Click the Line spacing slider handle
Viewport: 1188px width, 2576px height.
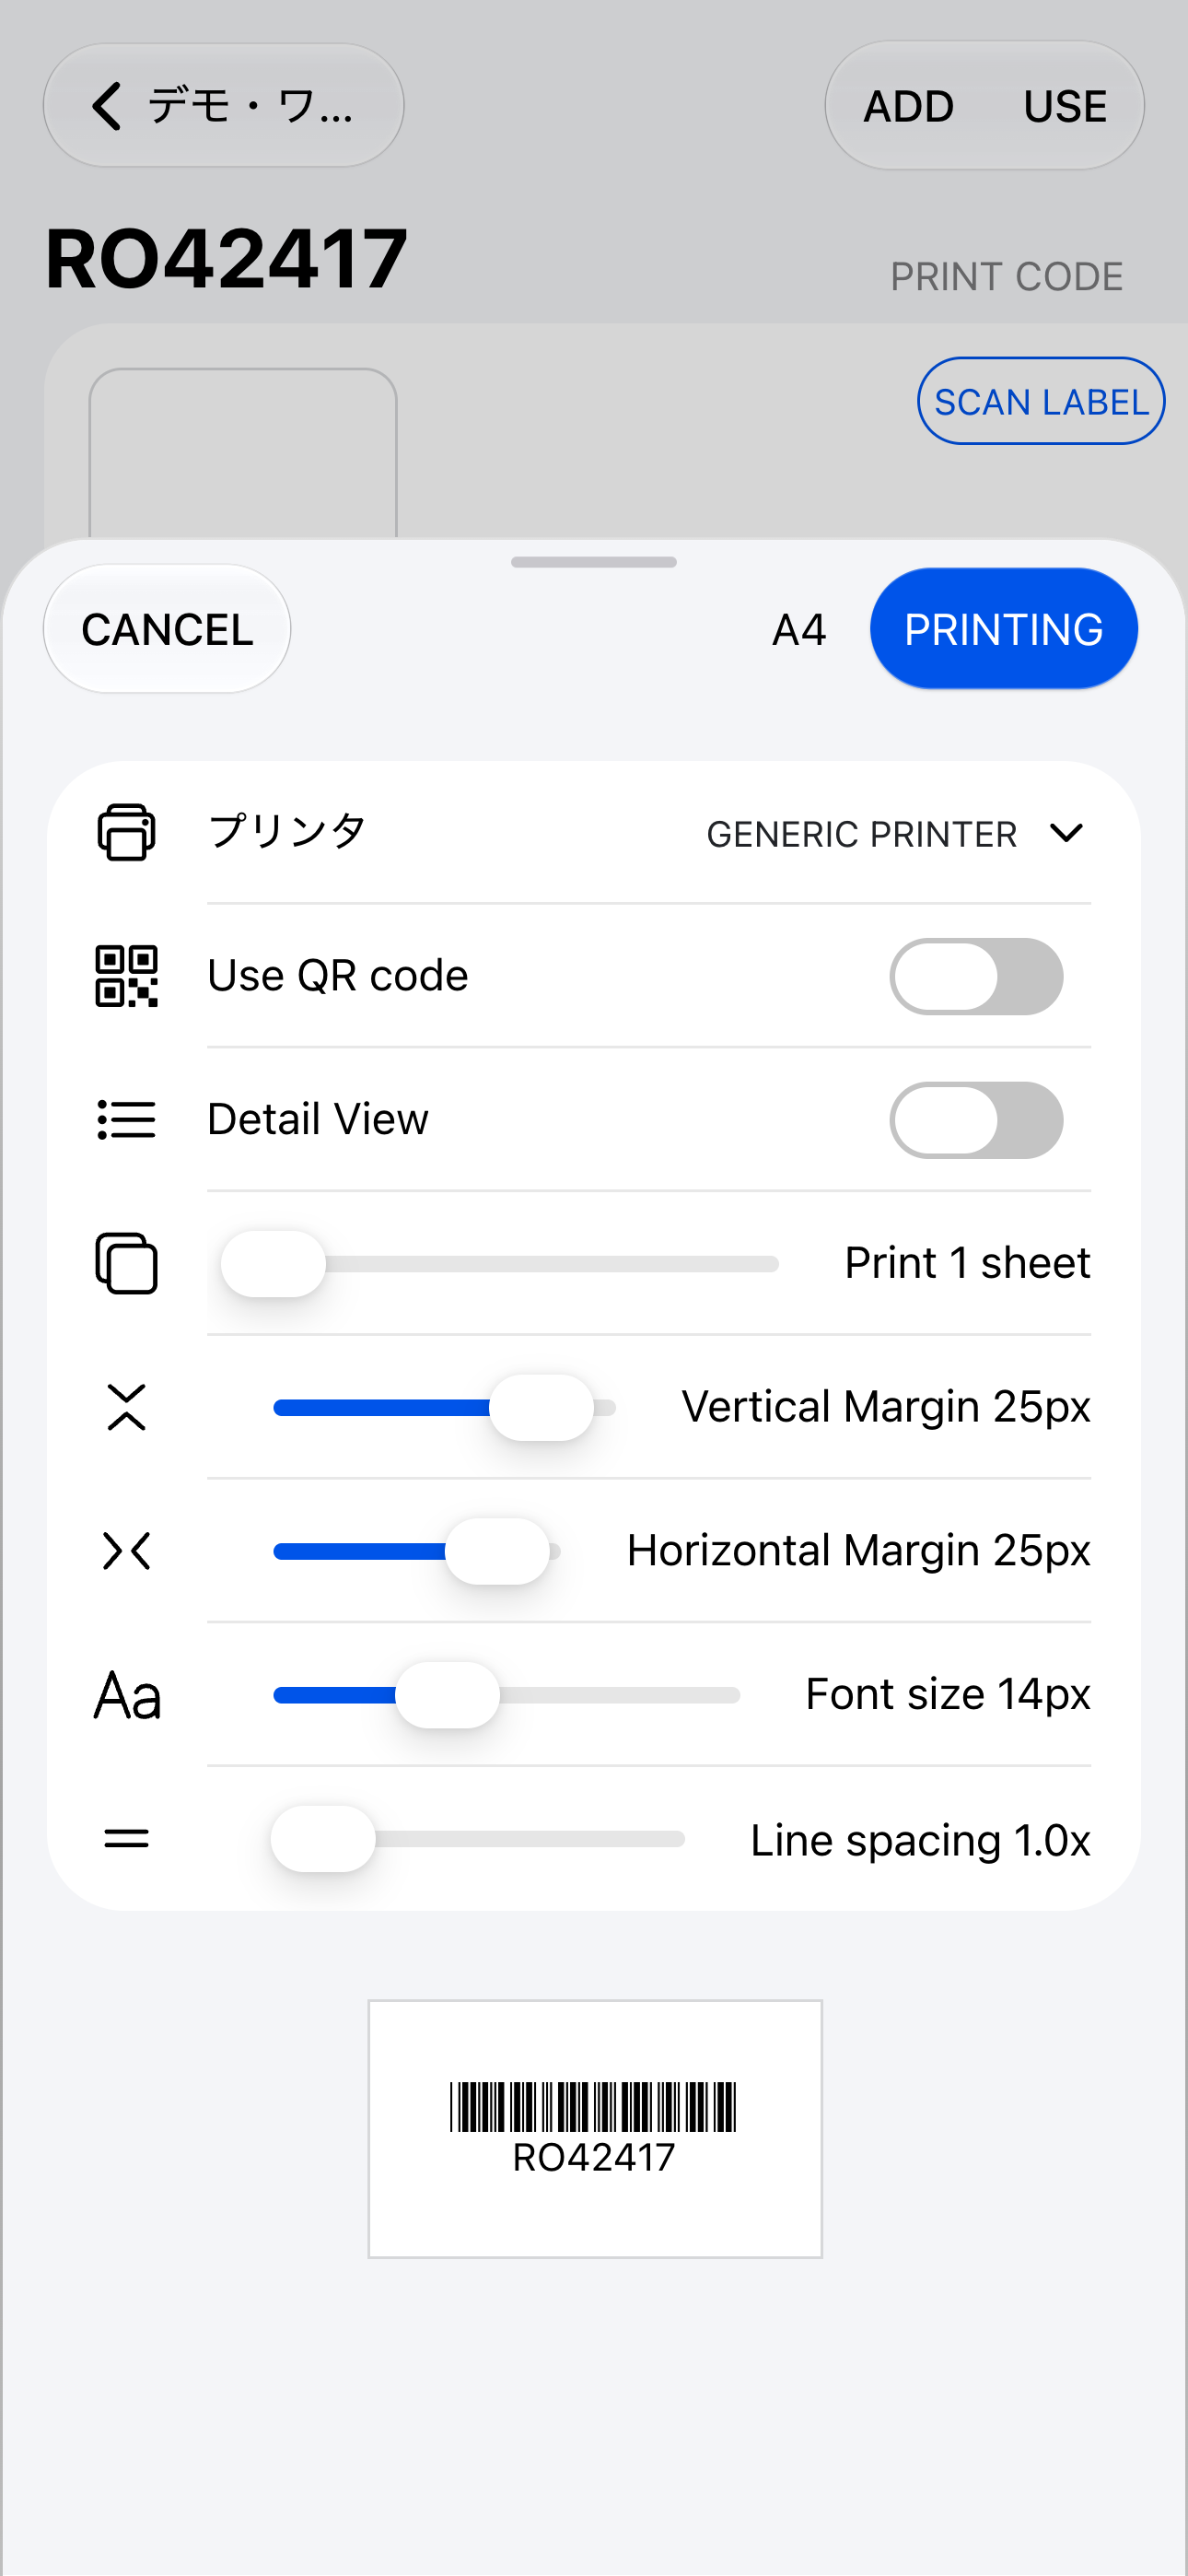pyautogui.click(x=323, y=1839)
